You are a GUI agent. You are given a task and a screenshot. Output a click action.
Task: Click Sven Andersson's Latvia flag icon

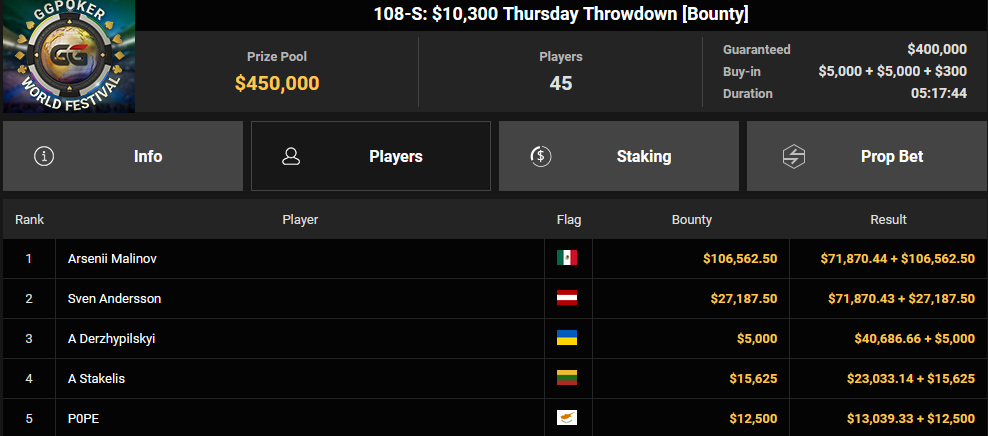[x=566, y=298]
